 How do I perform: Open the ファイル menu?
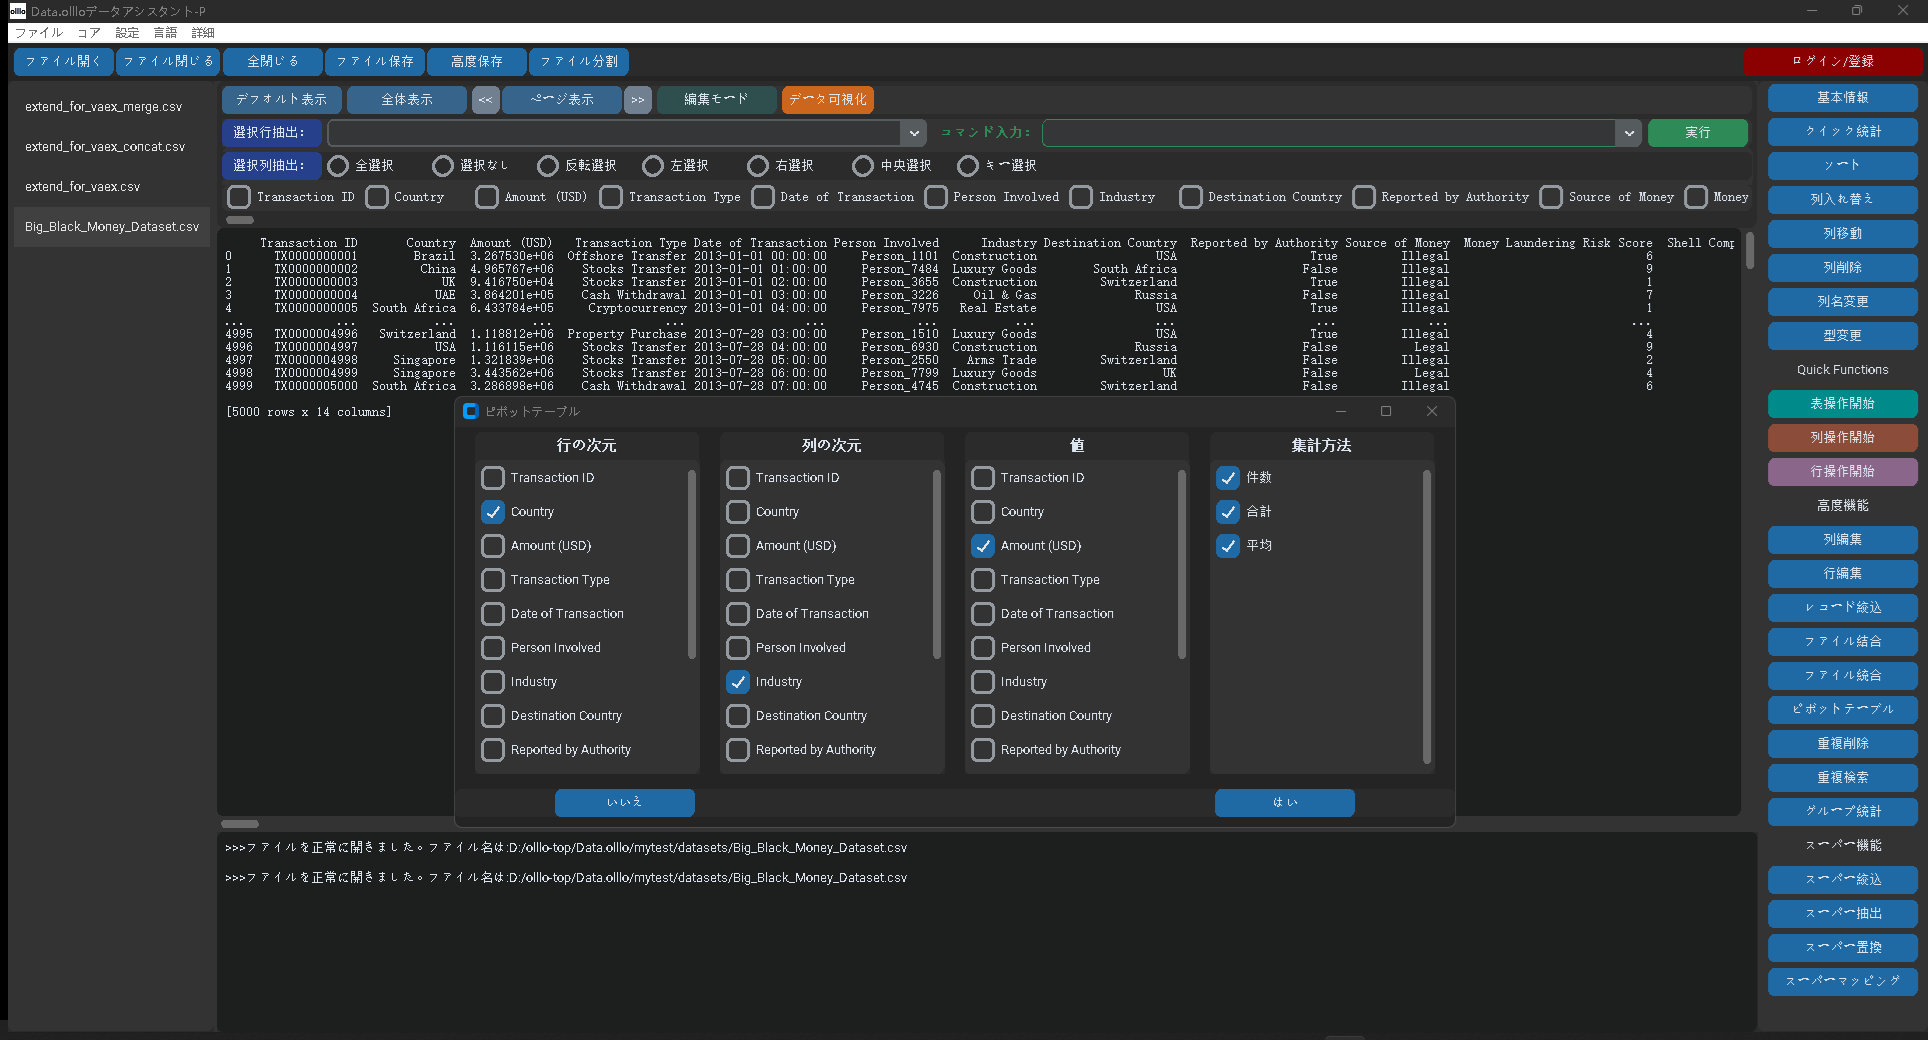point(38,33)
